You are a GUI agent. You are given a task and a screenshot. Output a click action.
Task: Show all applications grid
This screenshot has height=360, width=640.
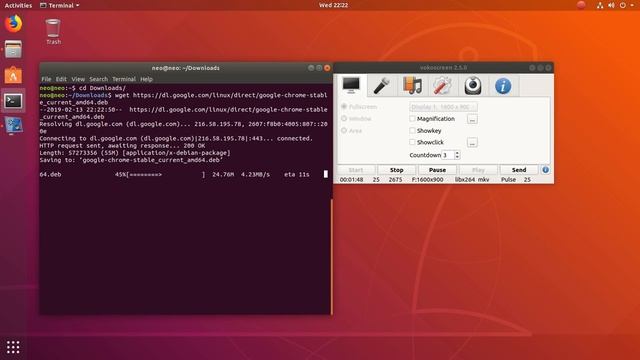coord(13,347)
